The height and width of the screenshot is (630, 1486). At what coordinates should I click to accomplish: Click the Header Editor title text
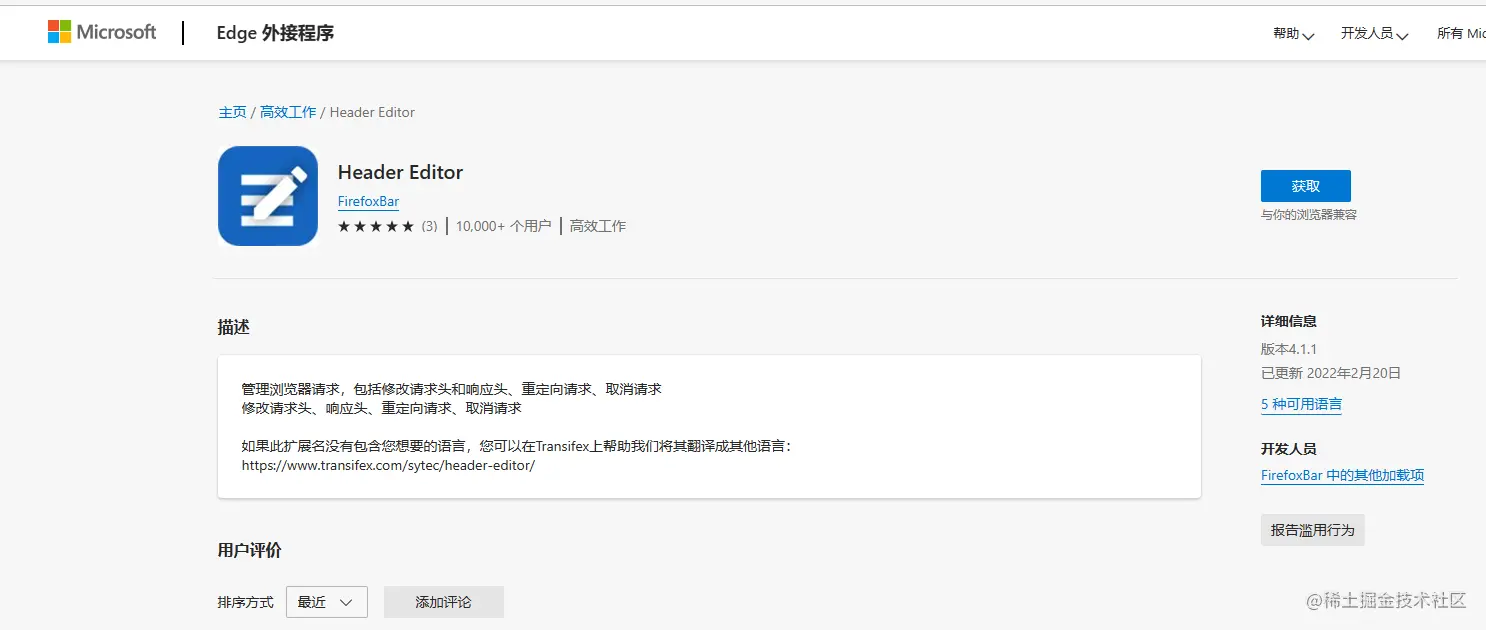(x=400, y=172)
